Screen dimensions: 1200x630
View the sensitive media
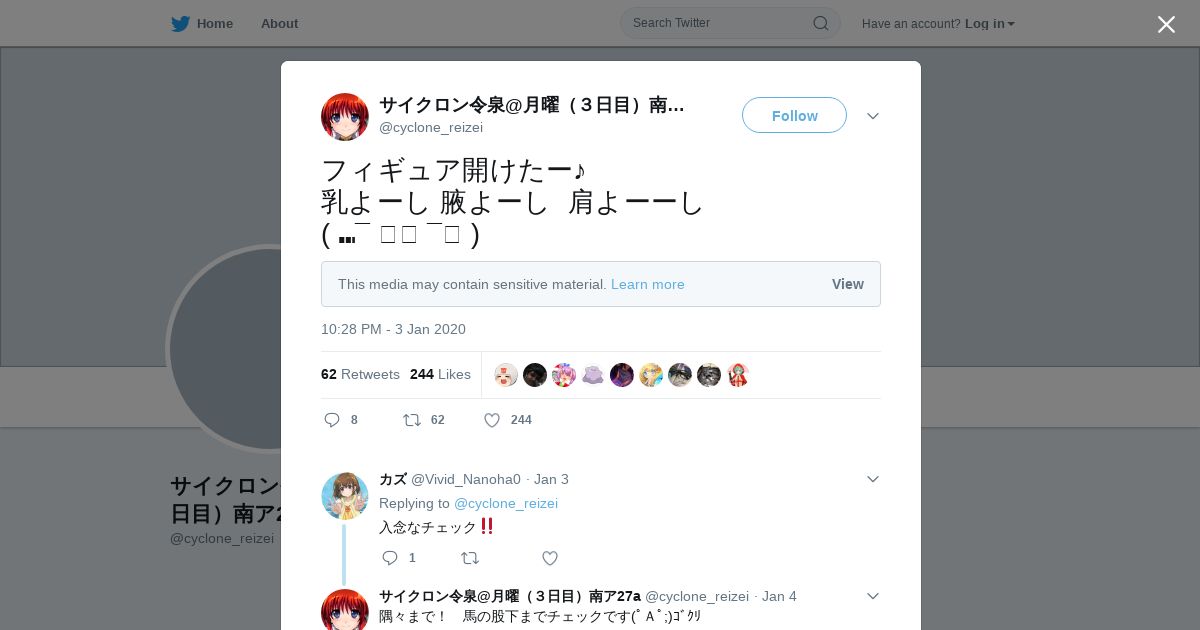(x=848, y=284)
